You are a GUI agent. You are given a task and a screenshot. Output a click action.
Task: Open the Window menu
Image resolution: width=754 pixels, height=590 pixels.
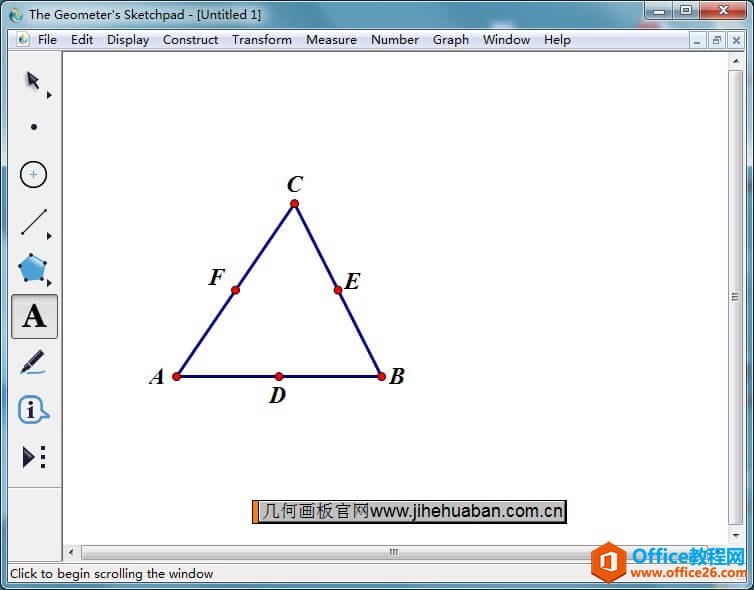[506, 39]
